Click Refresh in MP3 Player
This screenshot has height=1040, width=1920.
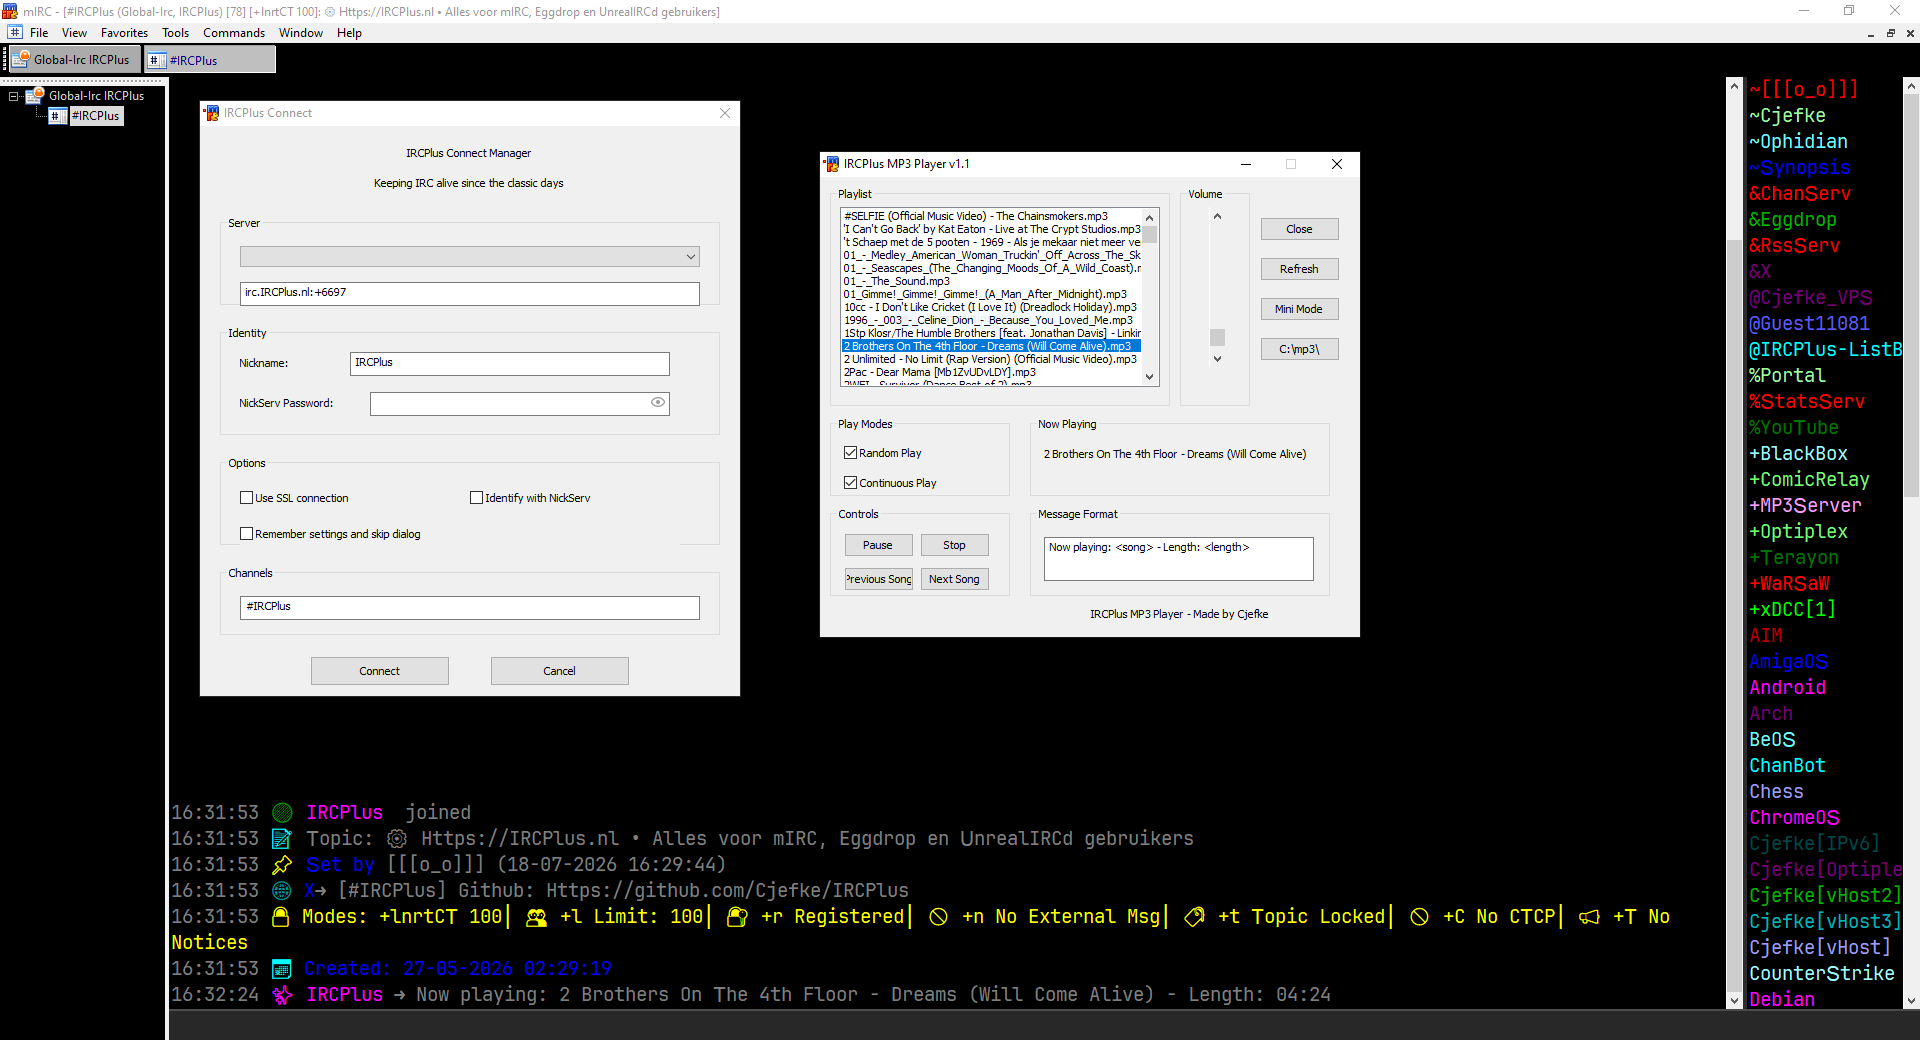(1299, 269)
